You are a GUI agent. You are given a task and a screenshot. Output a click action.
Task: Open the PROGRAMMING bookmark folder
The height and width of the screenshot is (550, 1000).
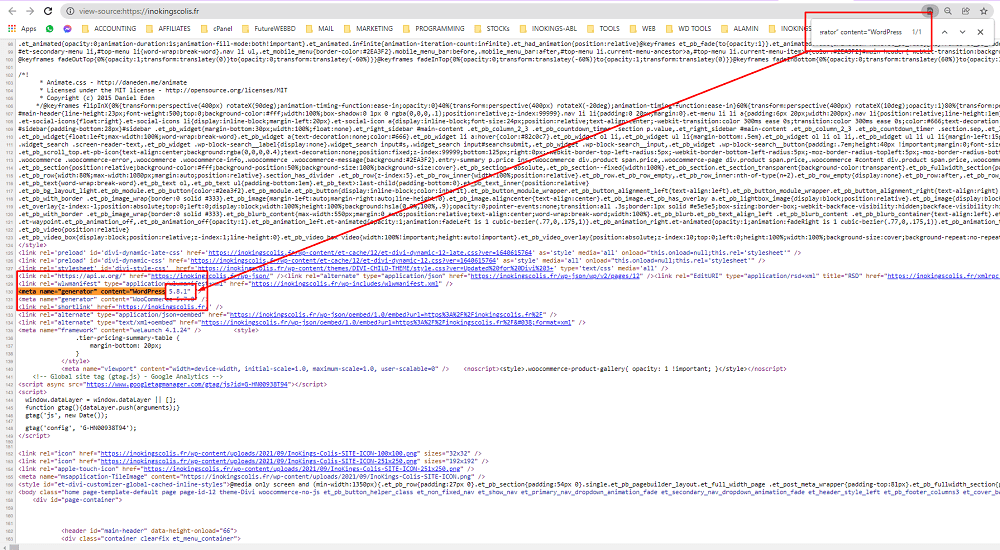tap(434, 29)
